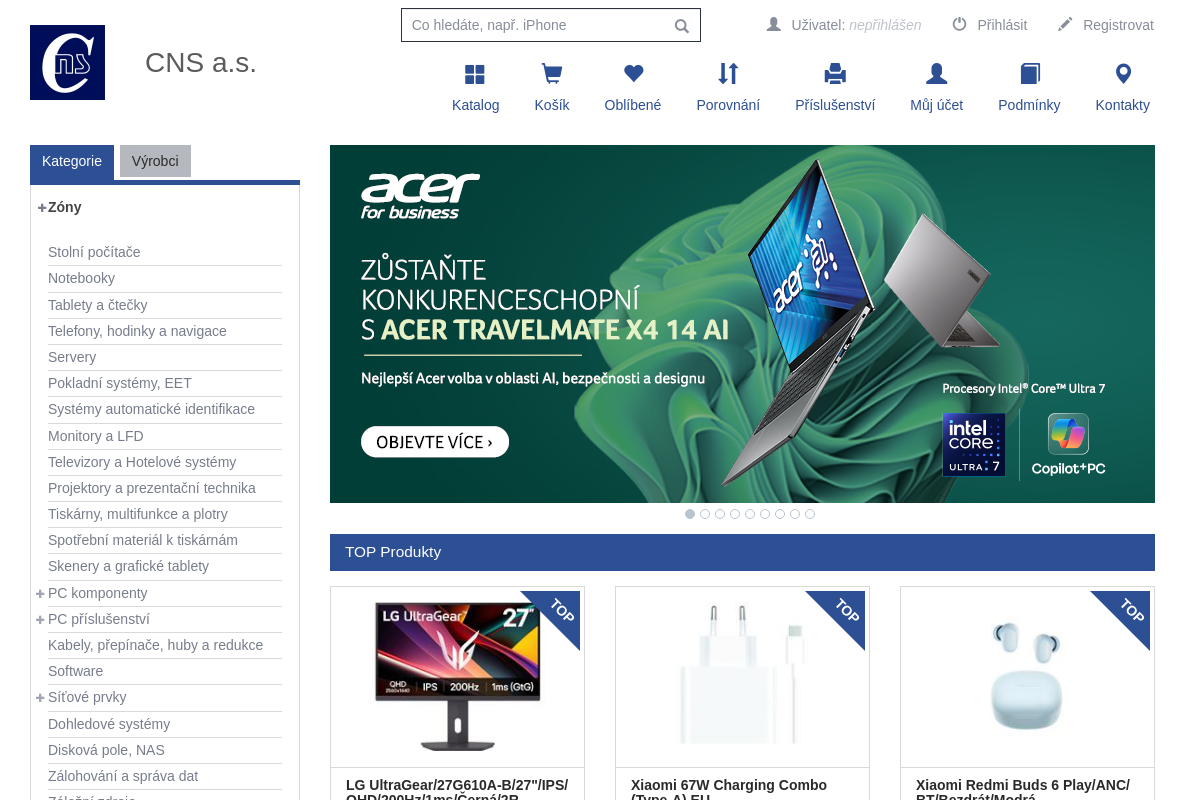Expand the Síťové prvky category
The width and height of the screenshot is (1200, 800).
40,698
